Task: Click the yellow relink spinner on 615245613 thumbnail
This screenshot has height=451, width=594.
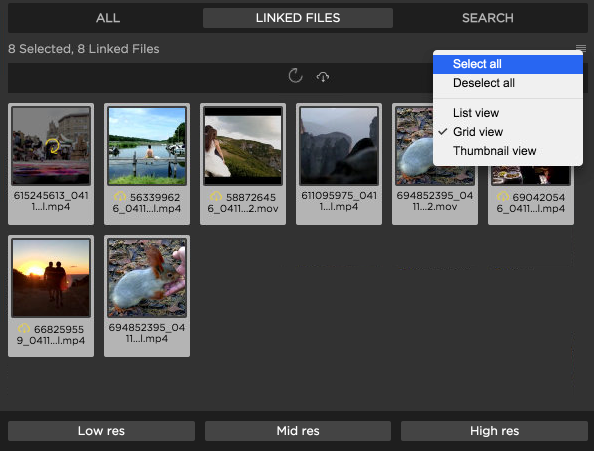Action: [x=53, y=146]
